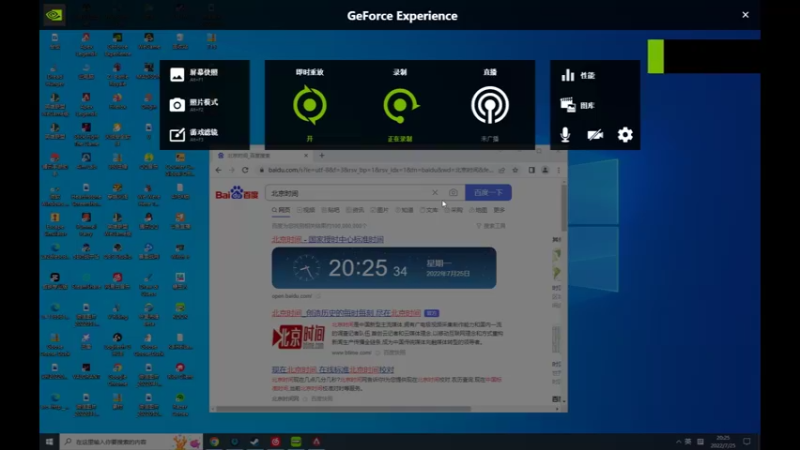The height and width of the screenshot is (450, 800).
Task: Show hidden system tray icons chevron
Action: [x=678, y=441]
